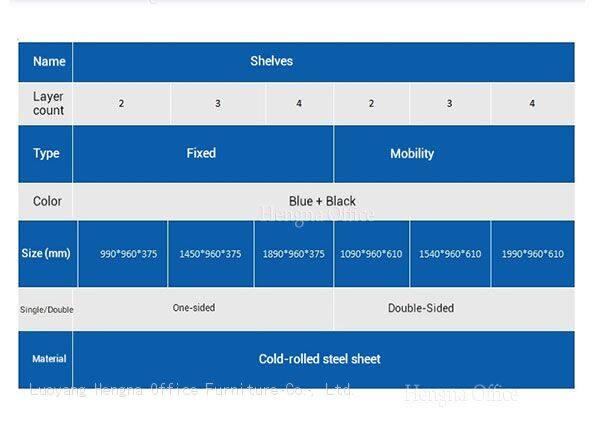Select the 1090*960*610 size cell
This screenshot has width=600, height=424.
tap(371, 254)
